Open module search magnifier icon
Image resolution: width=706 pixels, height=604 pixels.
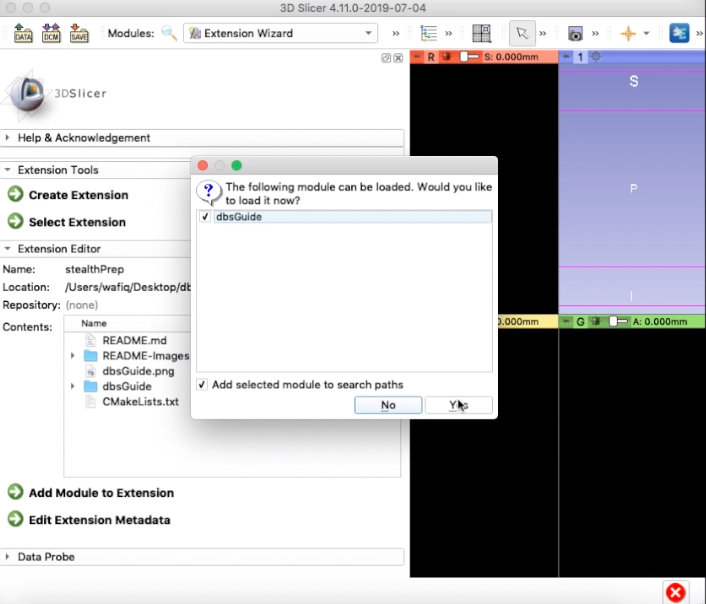coord(169,33)
